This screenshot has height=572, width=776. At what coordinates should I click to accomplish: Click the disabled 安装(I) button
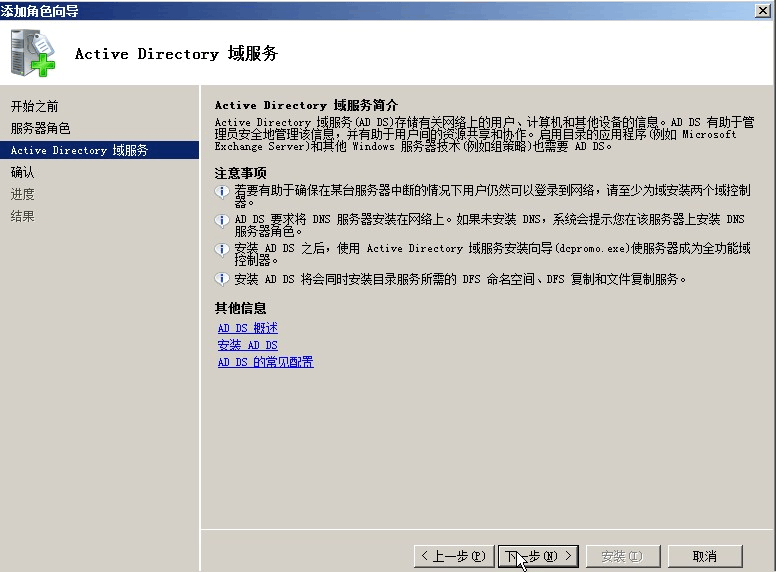pos(623,556)
